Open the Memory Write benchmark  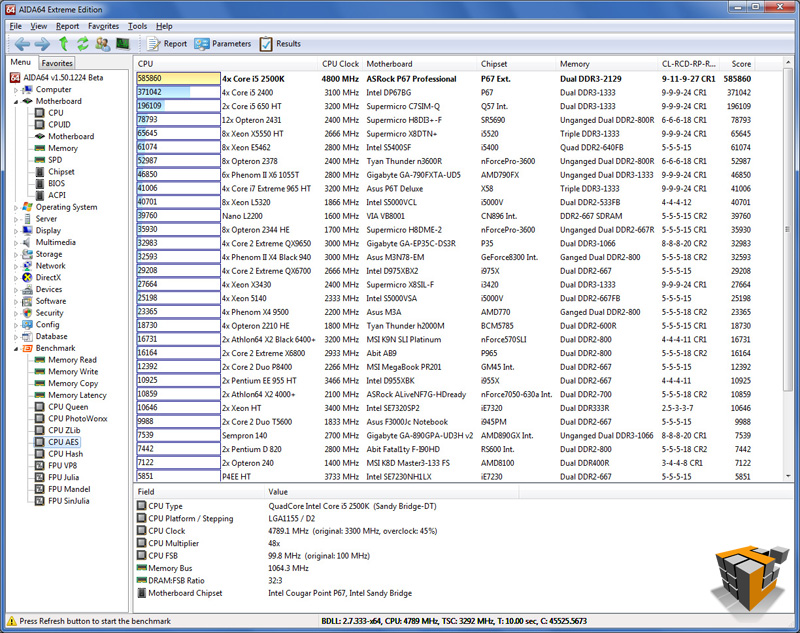click(73, 371)
